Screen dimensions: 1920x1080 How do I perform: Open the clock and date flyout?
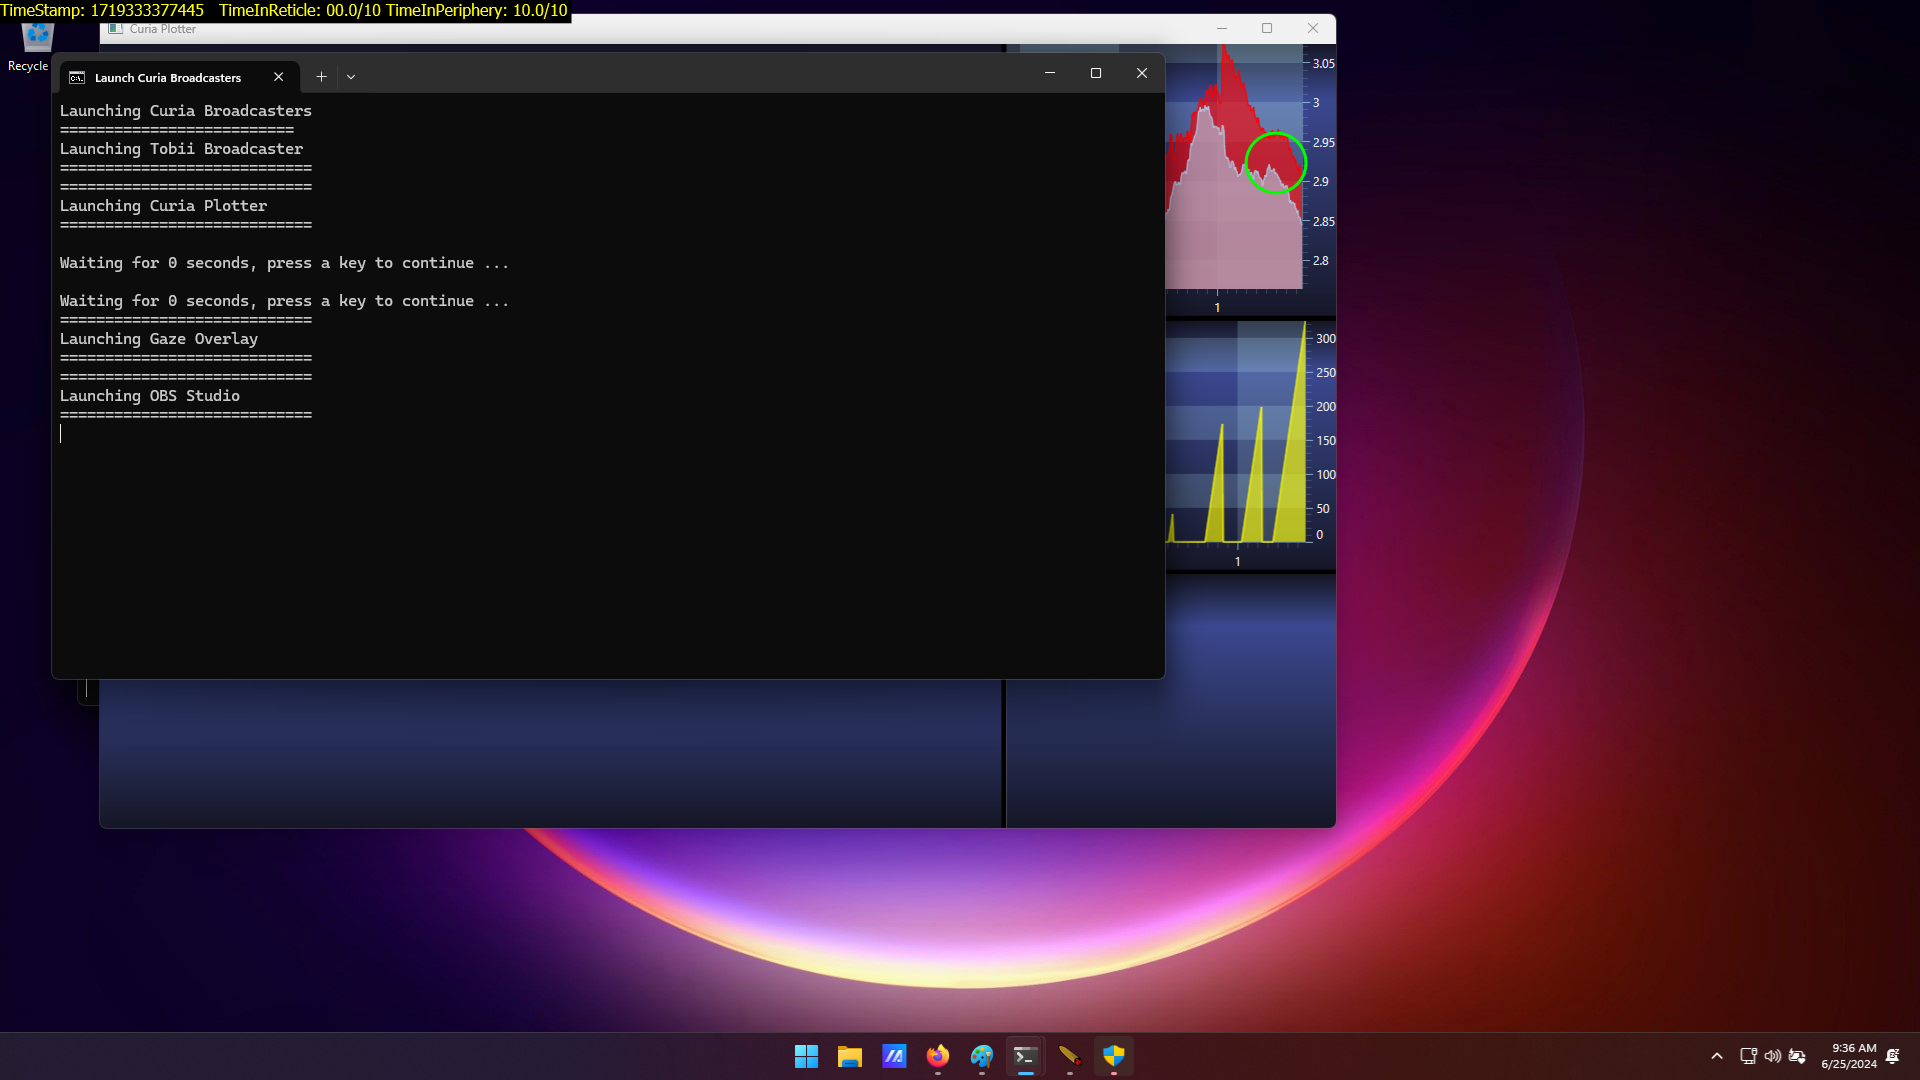click(x=1848, y=1056)
